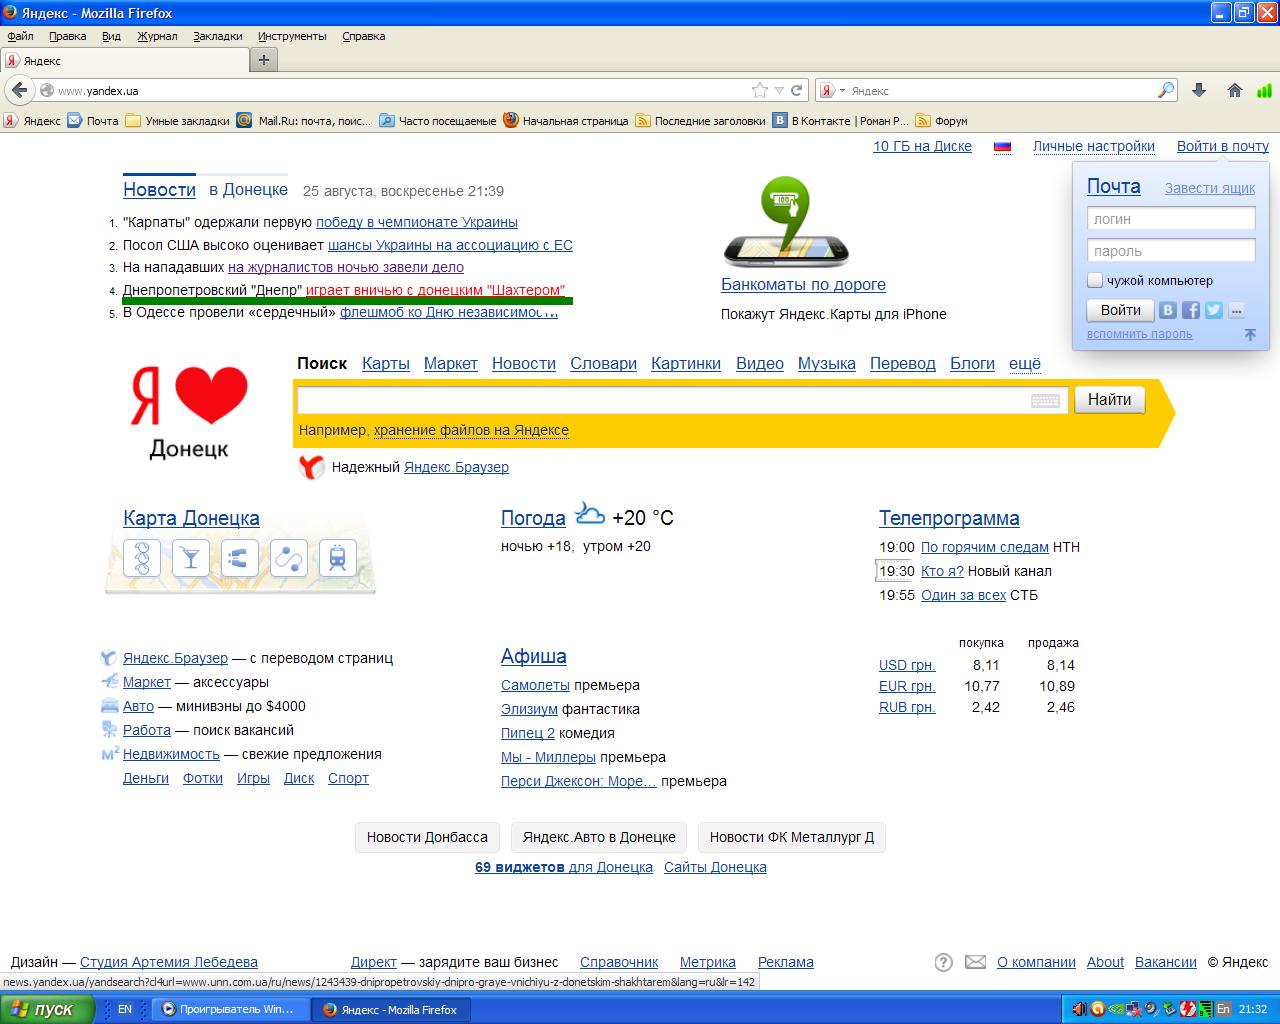Click the magnifier in the Yandex search box
The height and width of the screenshot is (1024, 1280).
(1166, 90)
